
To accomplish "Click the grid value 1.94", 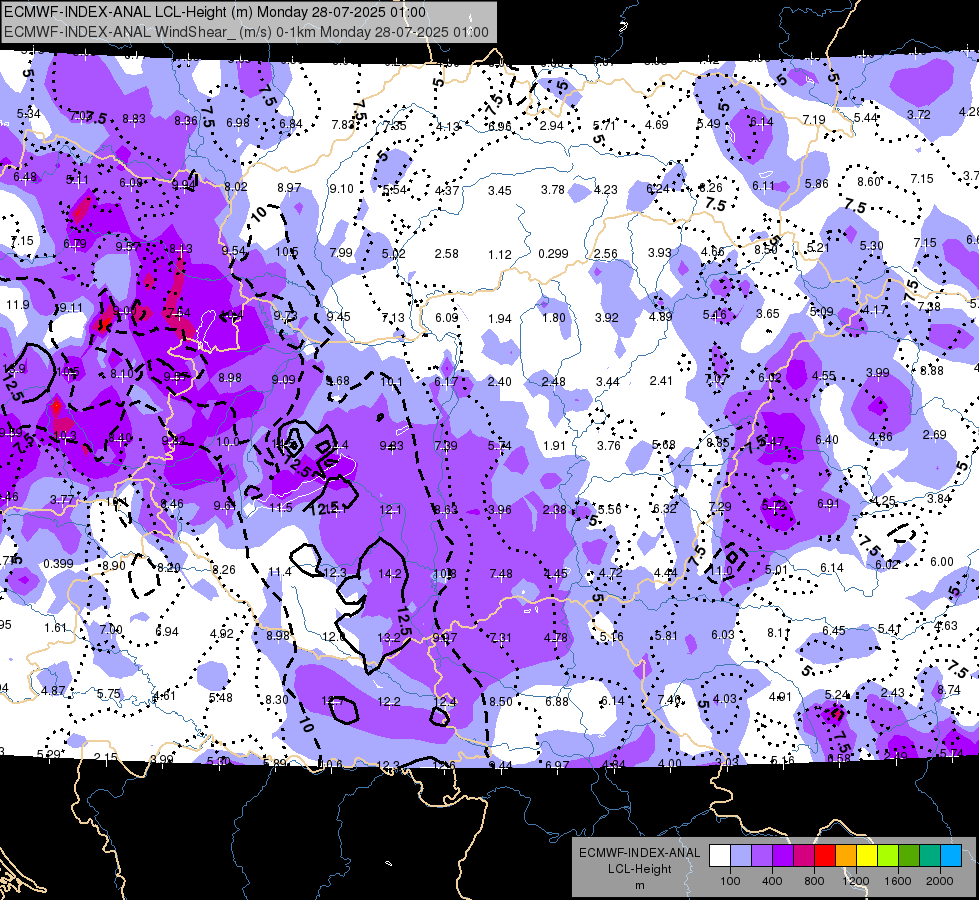I will 499,319.
